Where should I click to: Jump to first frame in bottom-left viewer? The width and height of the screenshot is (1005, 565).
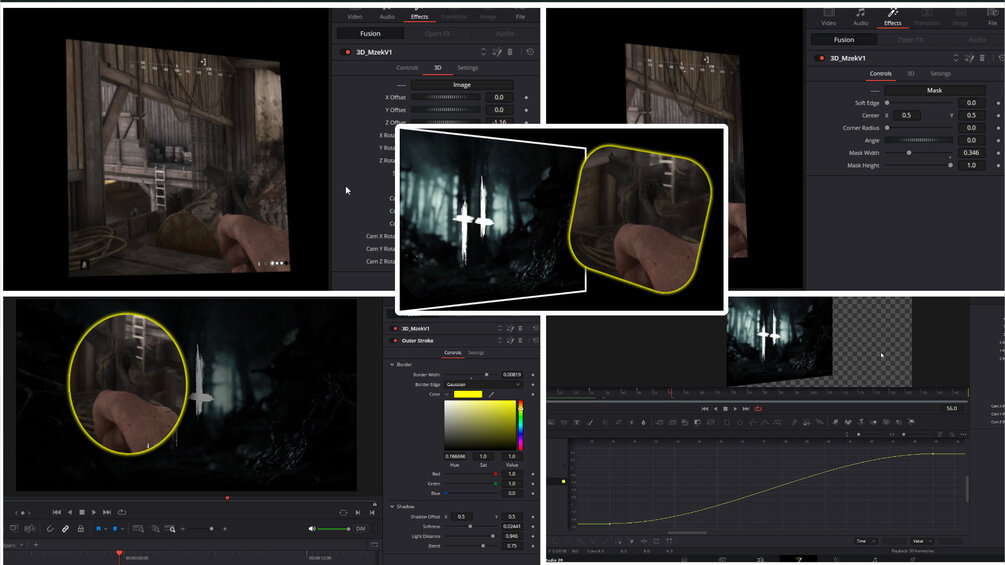[x=56, y=512]
